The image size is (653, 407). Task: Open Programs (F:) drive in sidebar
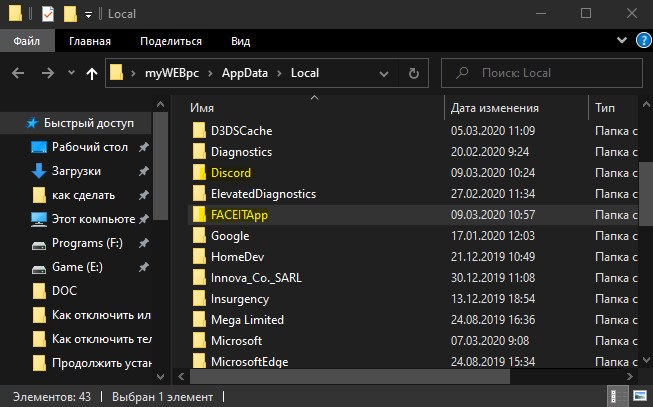(x=87, y=243)
